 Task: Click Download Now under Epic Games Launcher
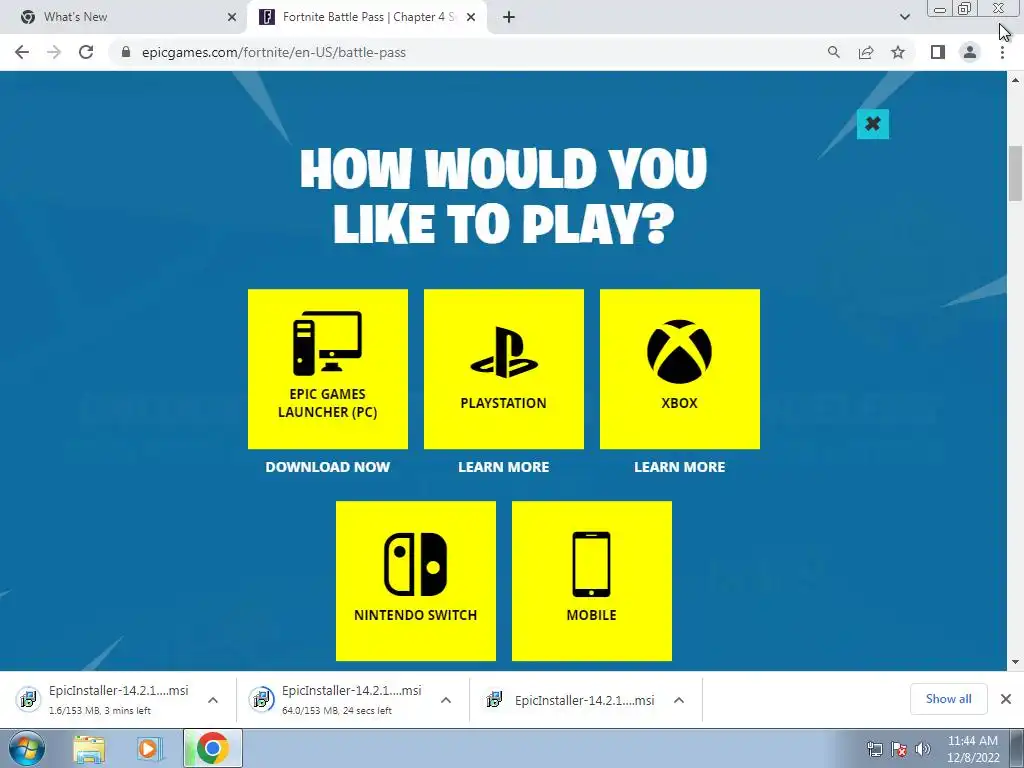coord(328,467)
